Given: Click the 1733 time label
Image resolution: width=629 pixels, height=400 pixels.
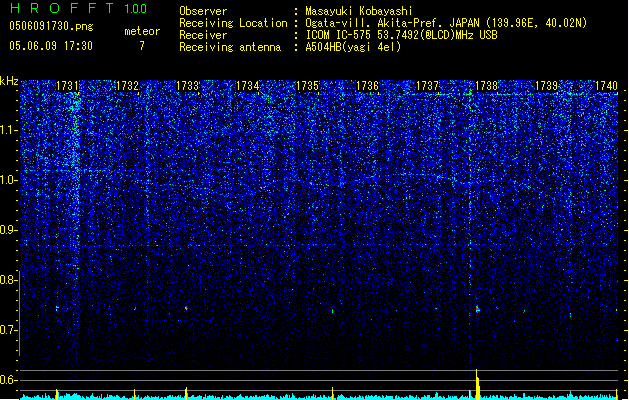Looking at the screenshot, I should tap(187, 86).
